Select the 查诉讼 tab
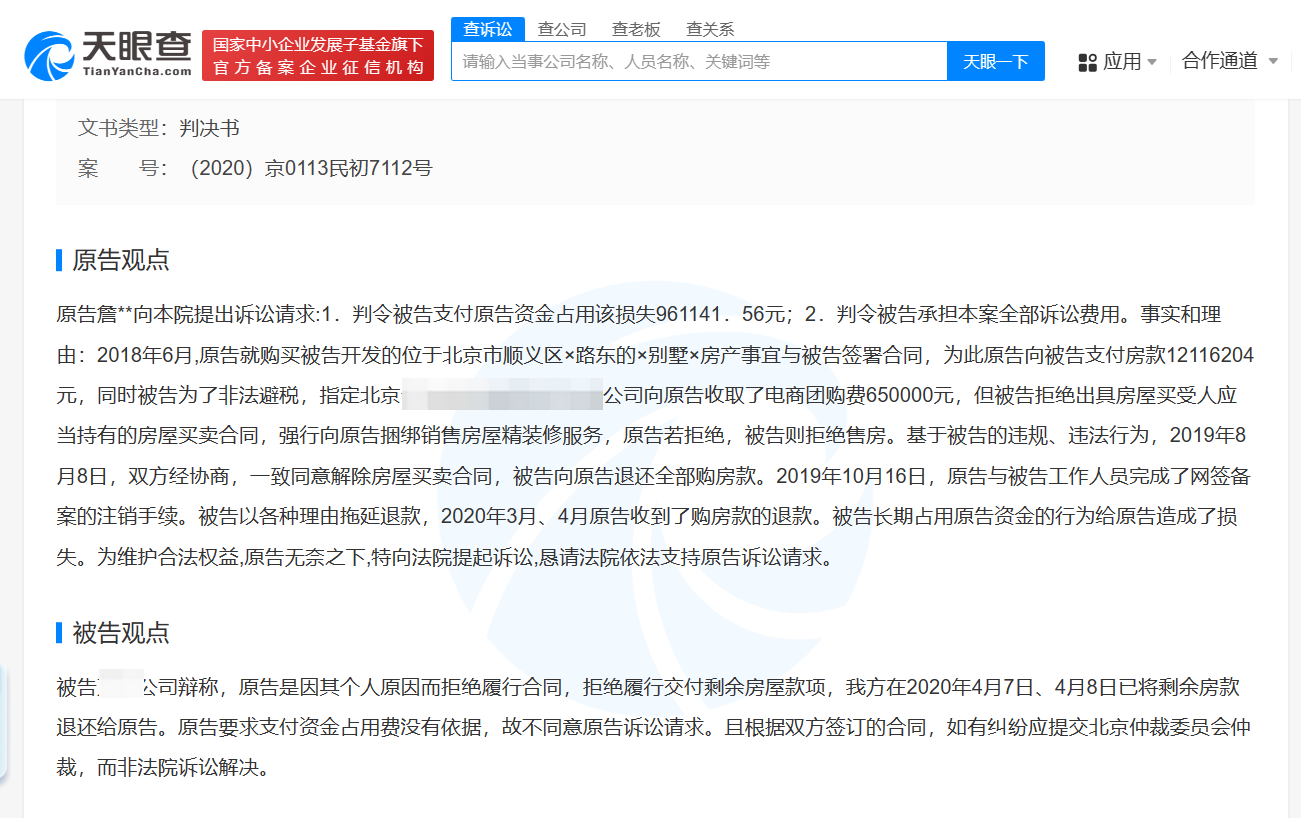Viewport: 1301px width, 818px height. [489, 29]
